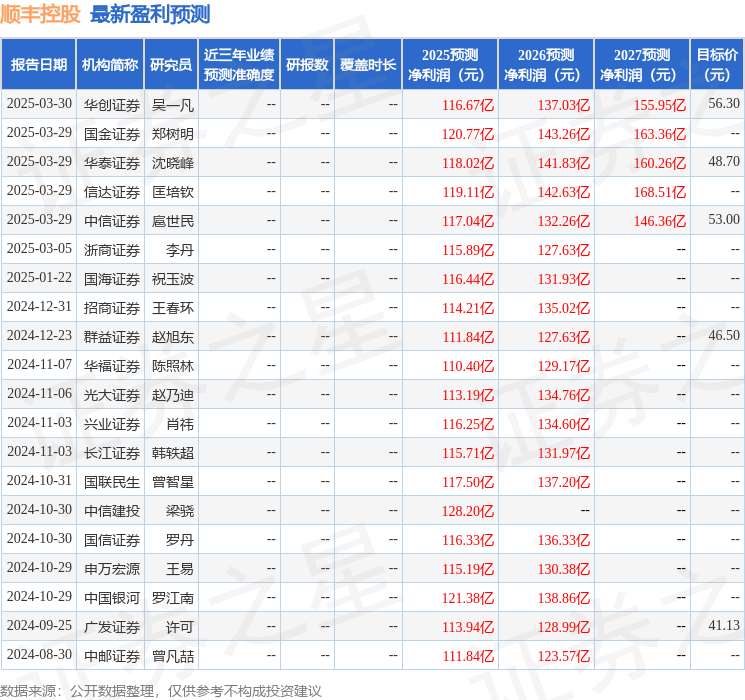745x700 pixels.
Task: Click analyst name 扈世民
Action: (172, 221)
